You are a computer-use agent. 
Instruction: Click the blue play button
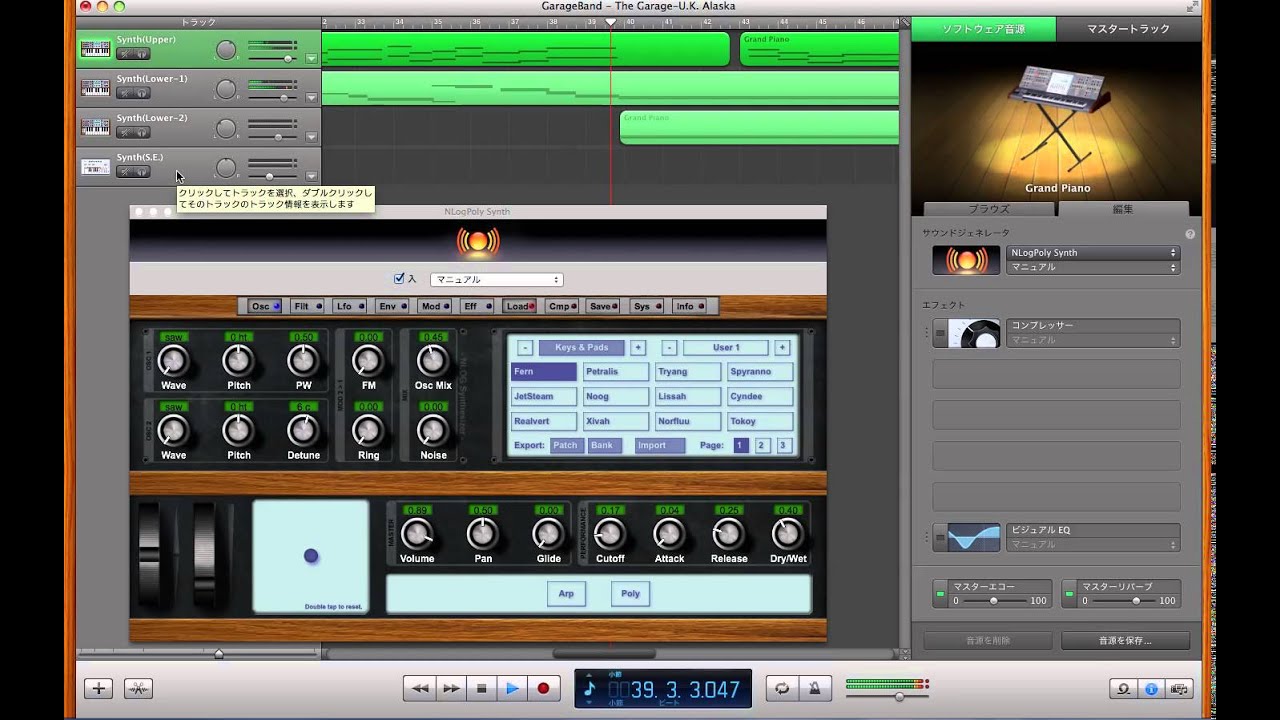pos(512,688)
